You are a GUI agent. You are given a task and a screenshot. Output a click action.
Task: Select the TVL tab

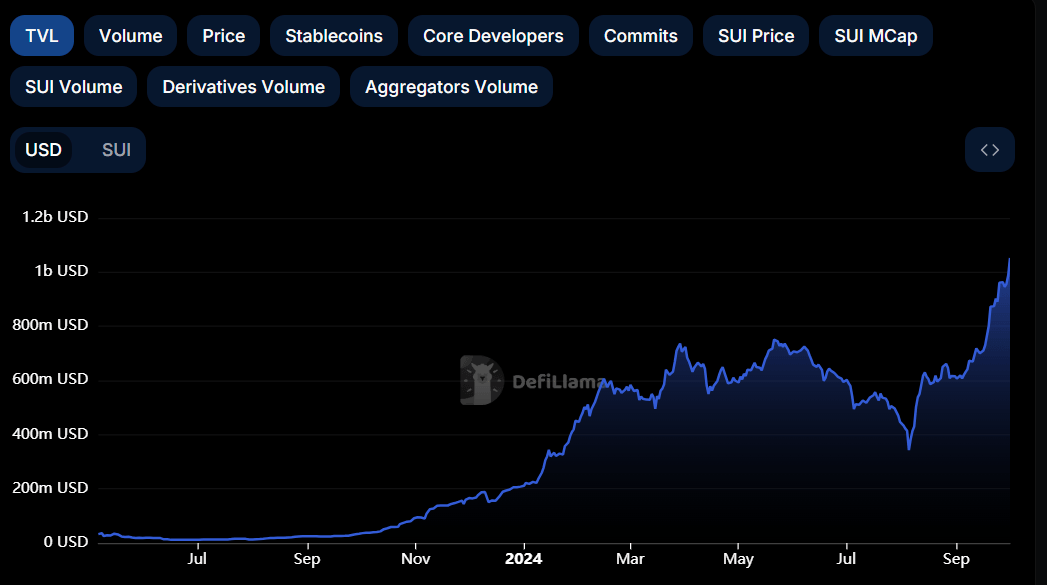[41, 35]
